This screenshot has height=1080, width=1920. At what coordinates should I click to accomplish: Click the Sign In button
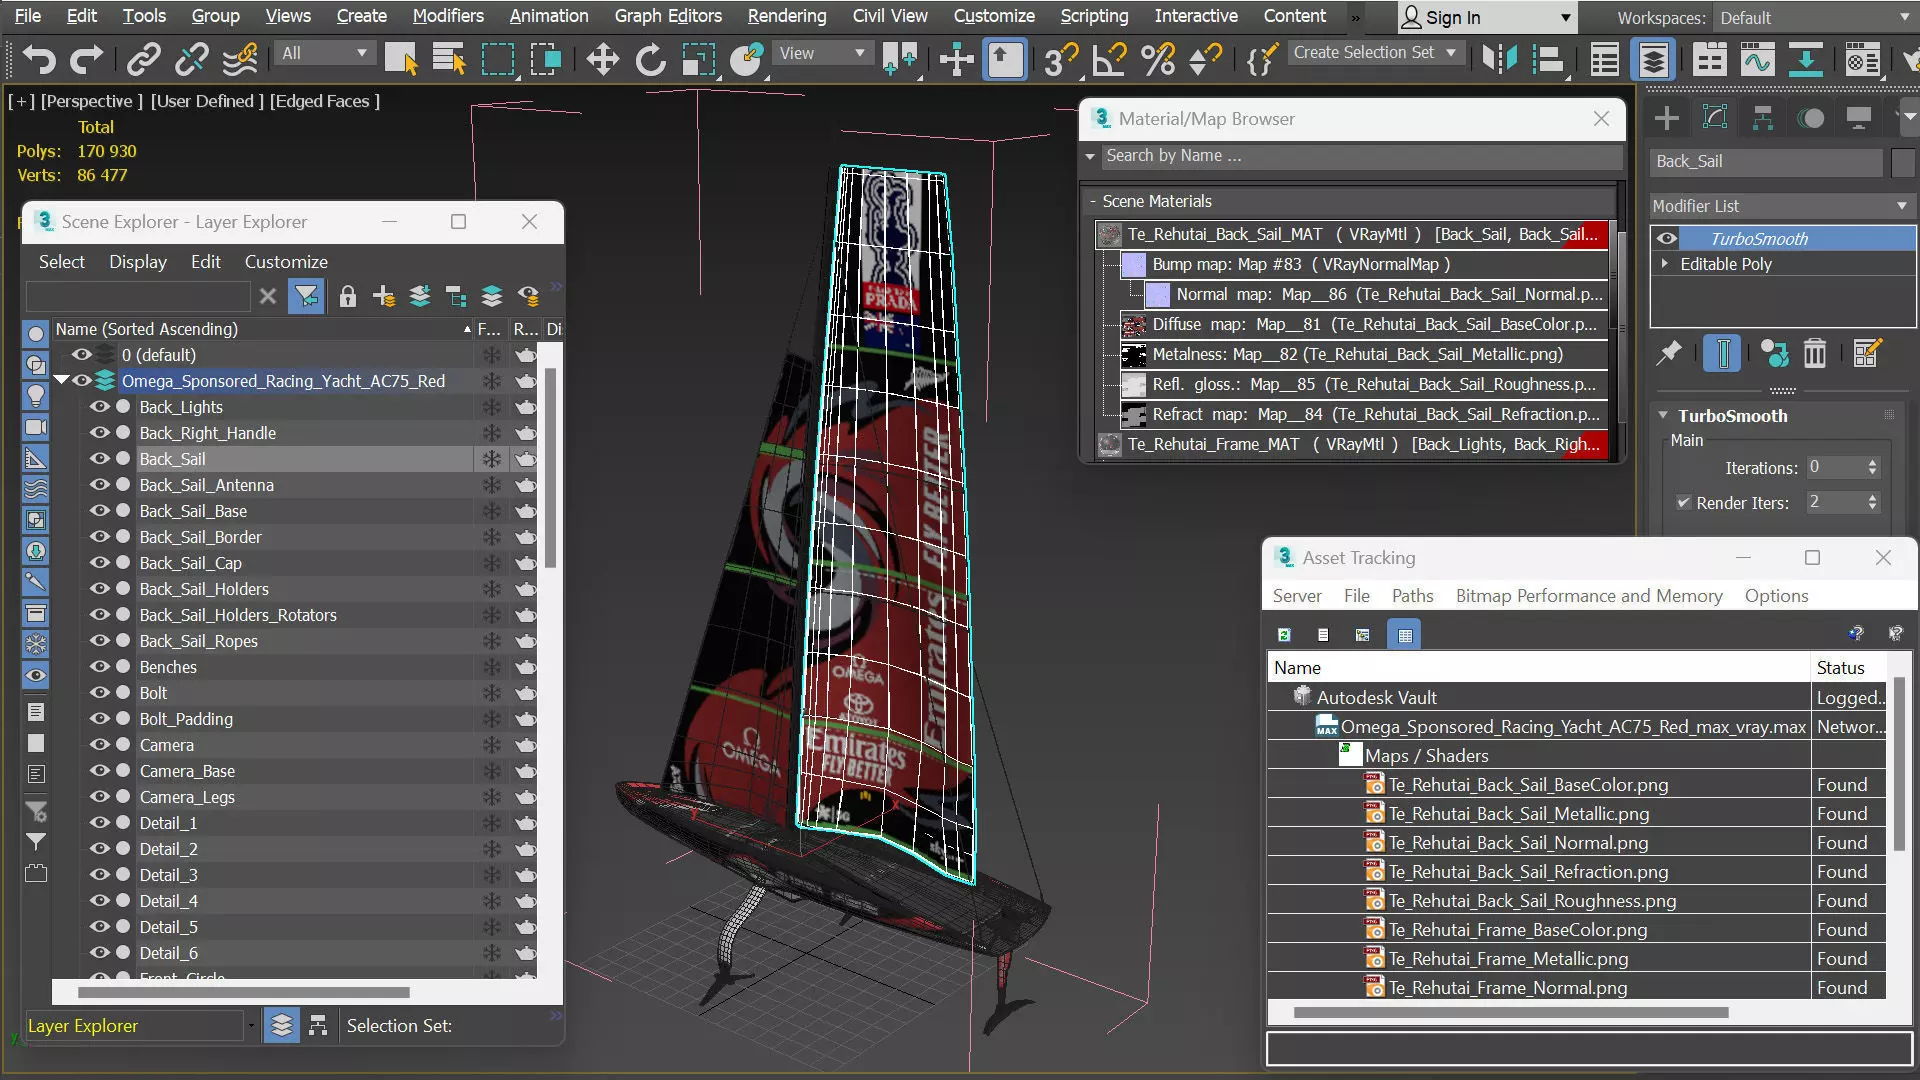point(1487,18)
